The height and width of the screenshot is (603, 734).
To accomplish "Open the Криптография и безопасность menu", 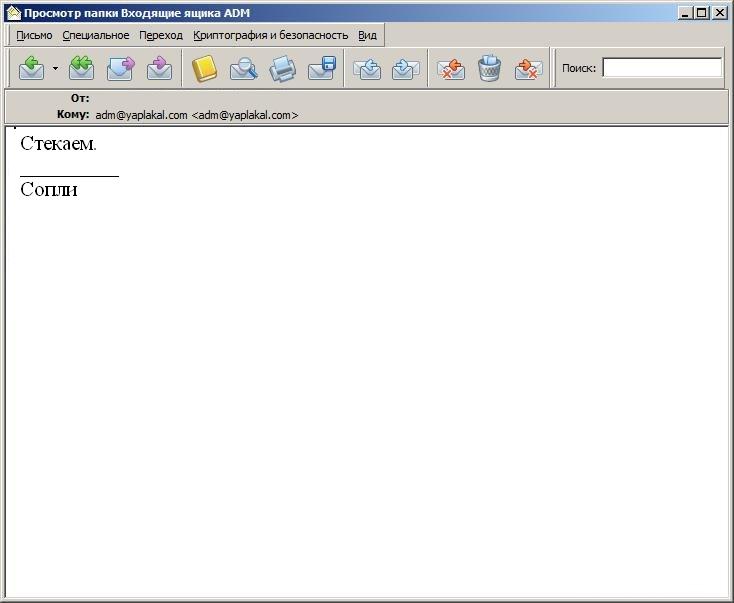I will (271, 35).
